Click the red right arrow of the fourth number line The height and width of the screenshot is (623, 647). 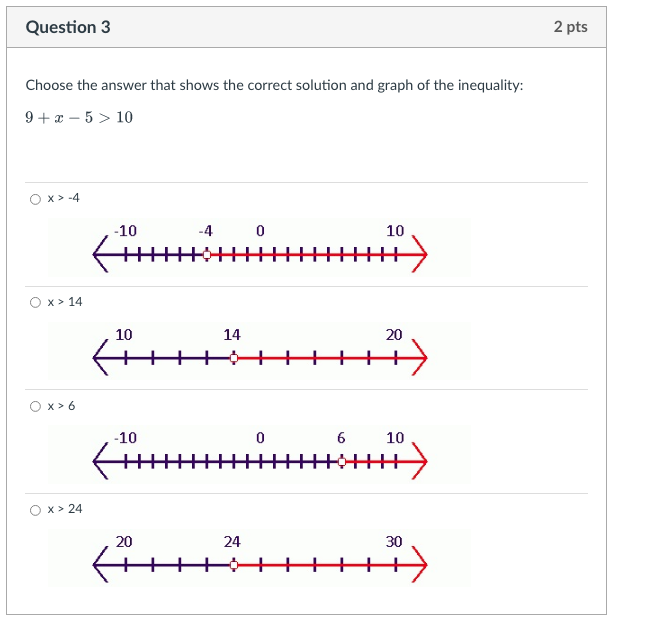tap(420, 564)
